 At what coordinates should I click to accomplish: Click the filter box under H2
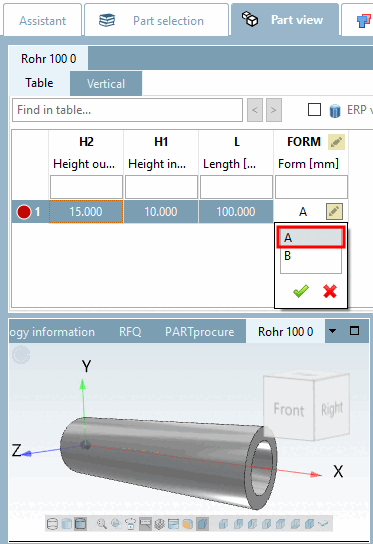(x=86, y=187)
